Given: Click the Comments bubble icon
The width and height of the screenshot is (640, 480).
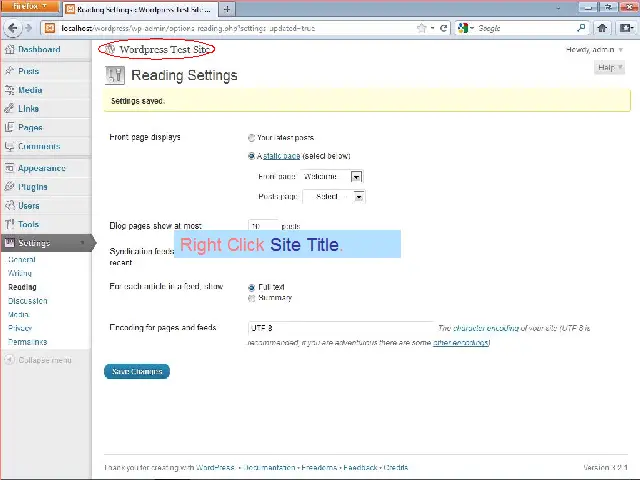Looking at the screenshot, I should click(9, 147).
